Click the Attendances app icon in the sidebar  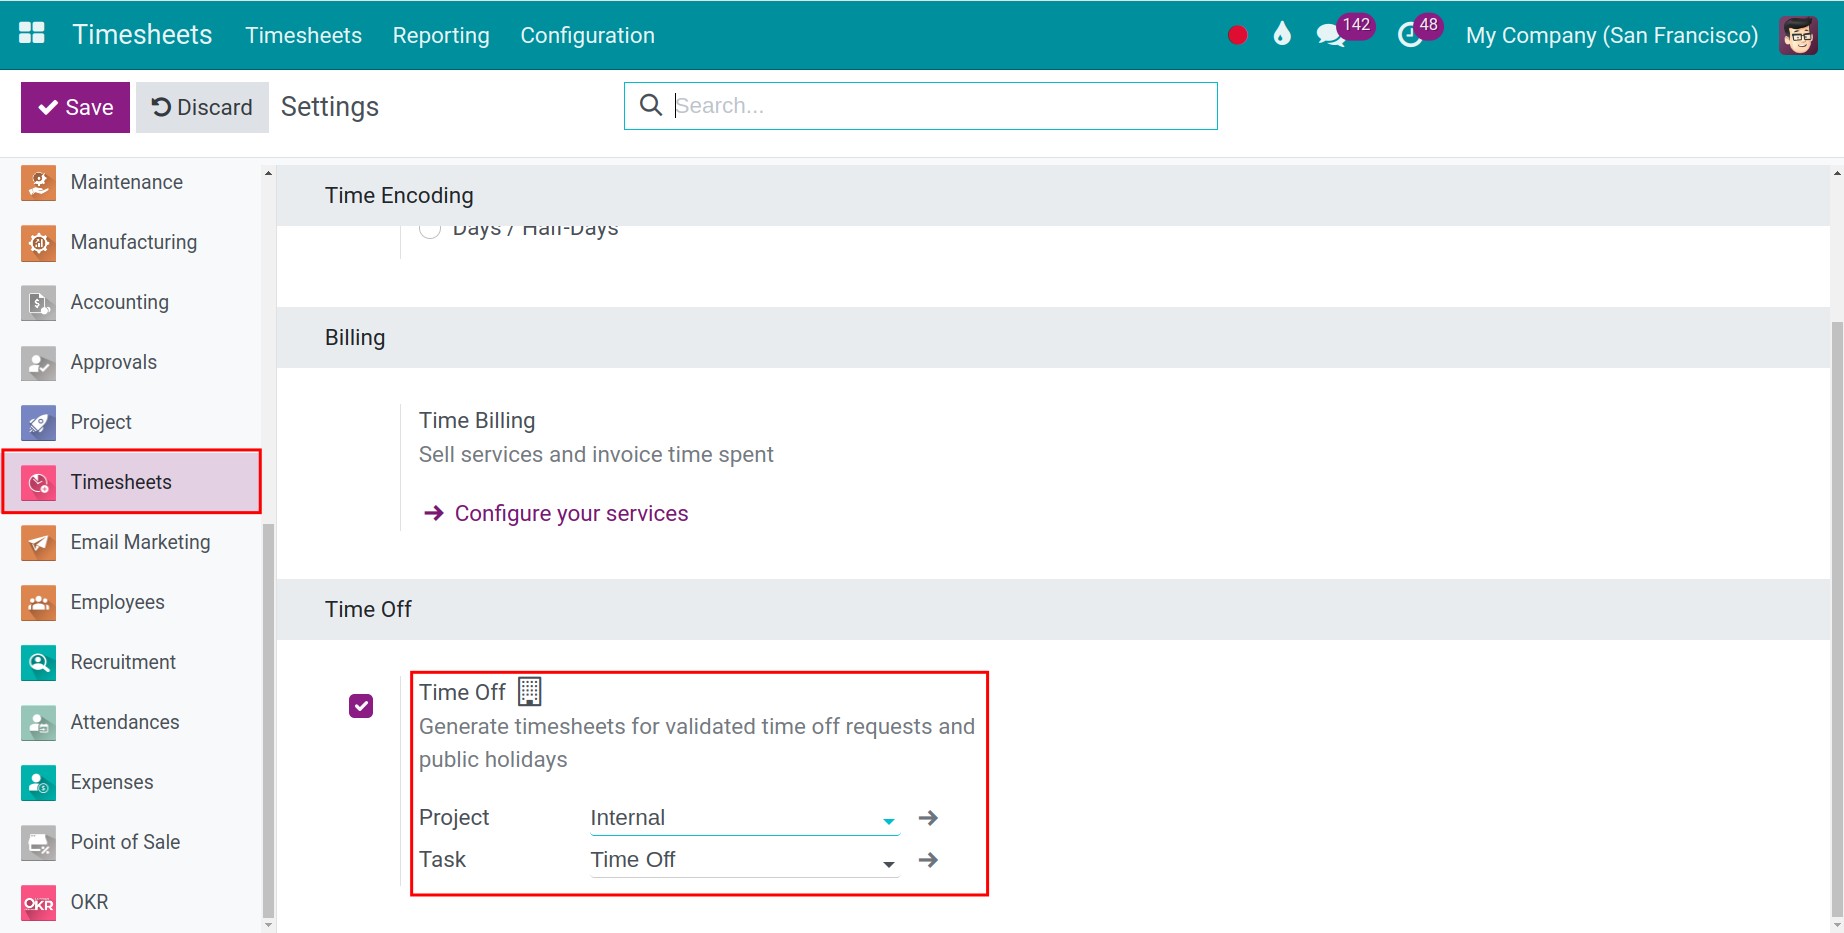(38, 723)
